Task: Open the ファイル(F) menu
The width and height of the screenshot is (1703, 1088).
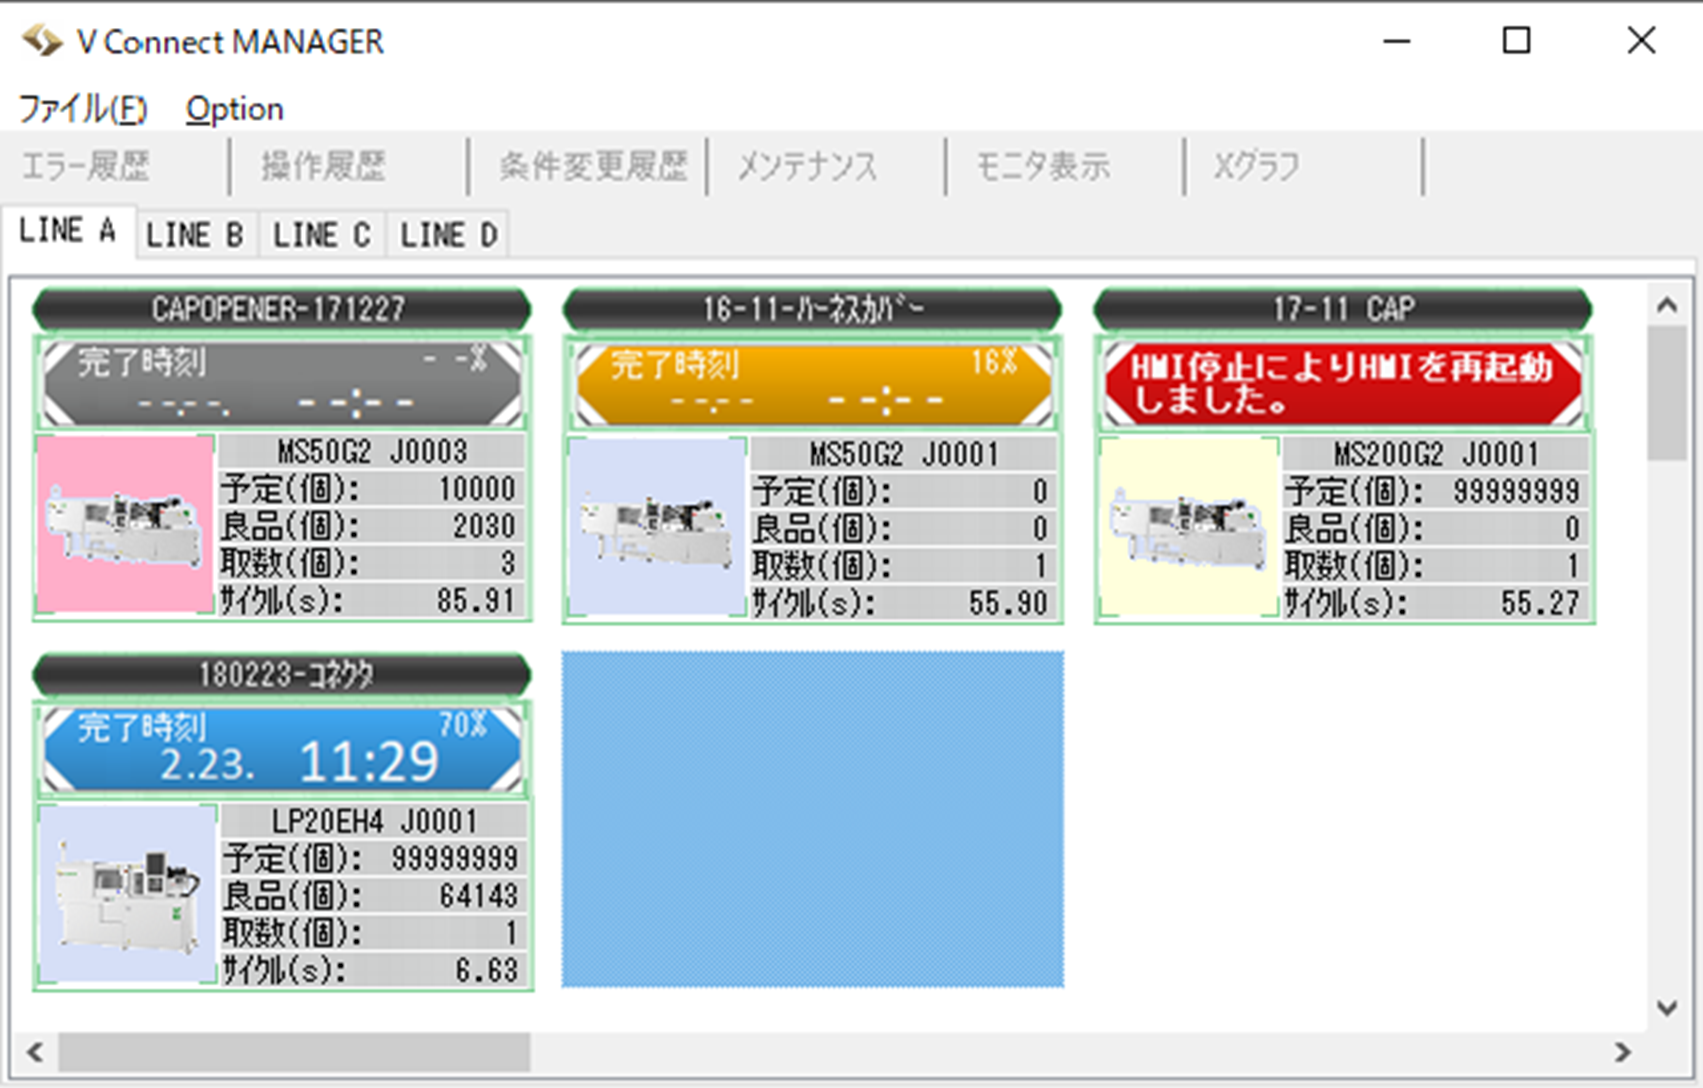Action: point(83,108)
